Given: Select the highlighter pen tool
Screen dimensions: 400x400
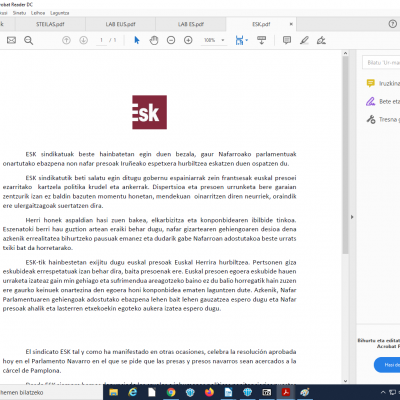Looking at the screenshot, I should point(304,40).
